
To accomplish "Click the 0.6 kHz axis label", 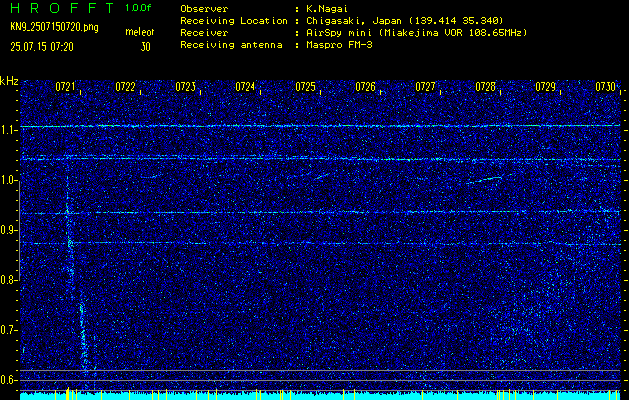I will 8,380.
